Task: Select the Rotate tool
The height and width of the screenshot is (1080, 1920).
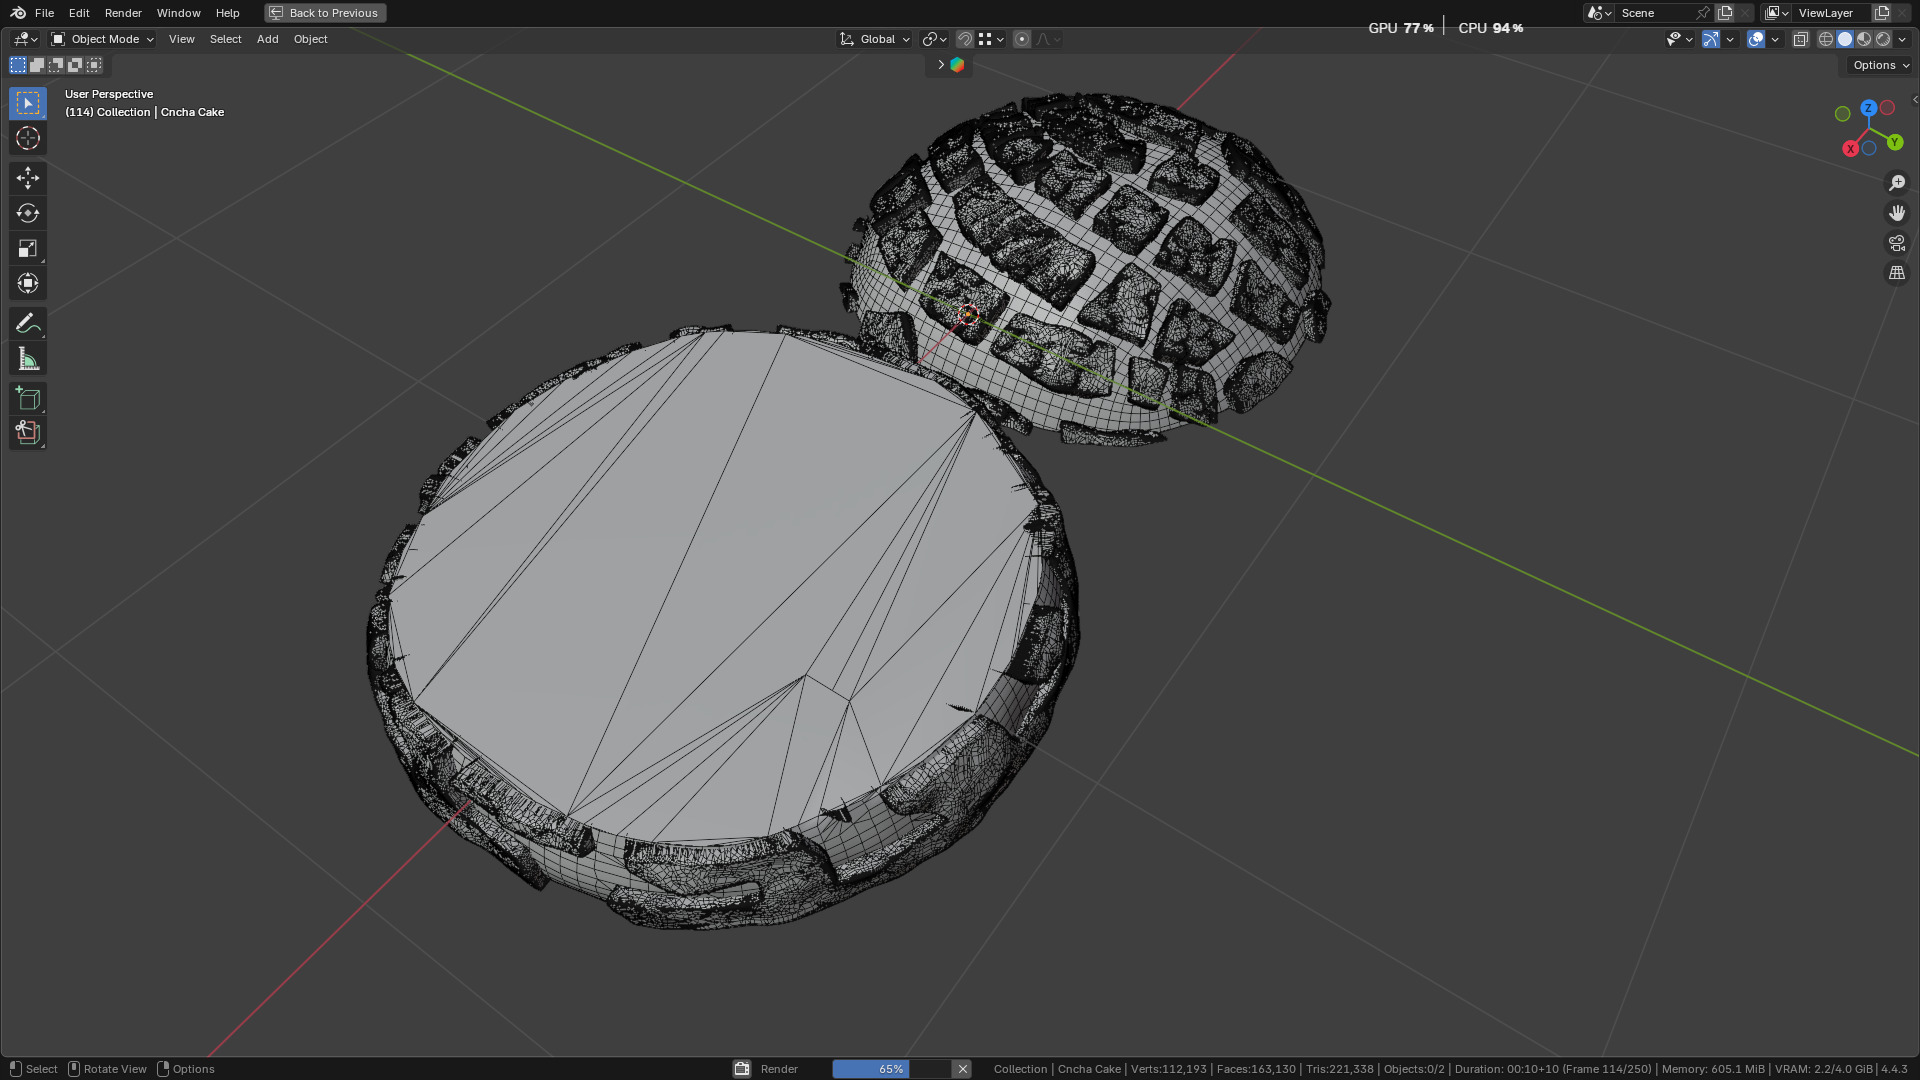Action: (28, 213)
